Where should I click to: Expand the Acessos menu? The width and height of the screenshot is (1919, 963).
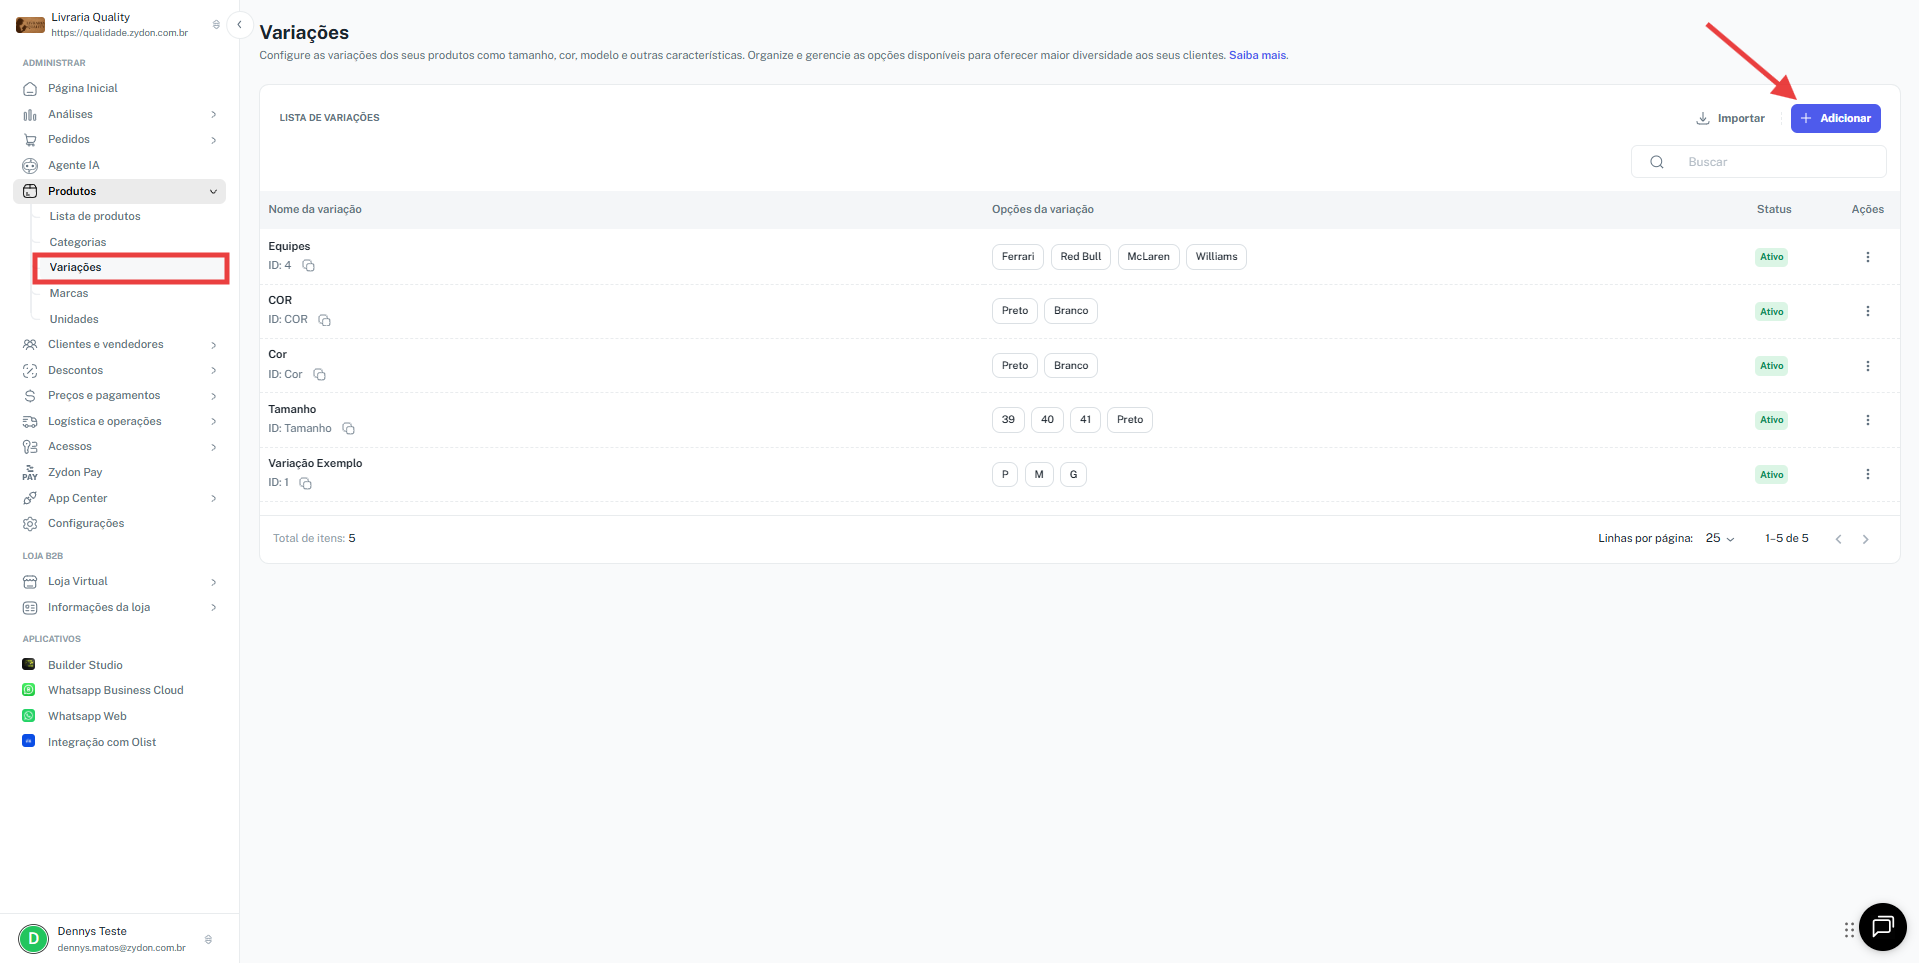[213, 447]
